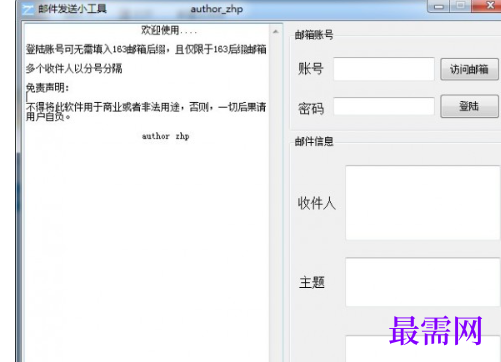Click the 登陆账号可无需填入163邮箱后缀 line
Screen dimensions: 501x362
[x=146, y=49]
